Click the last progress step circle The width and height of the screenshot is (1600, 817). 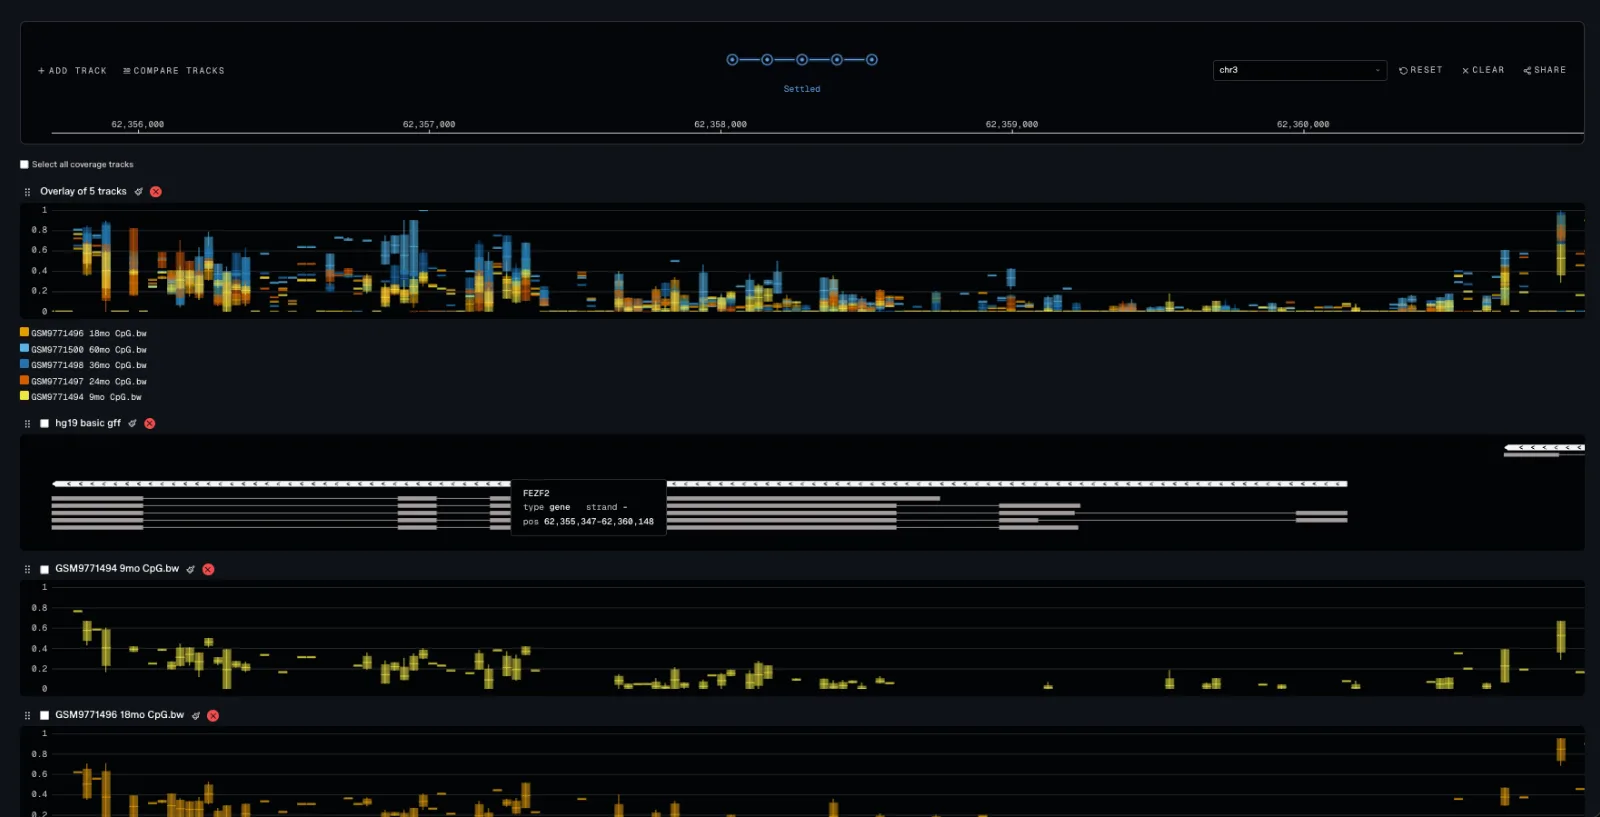click(872, 60)
